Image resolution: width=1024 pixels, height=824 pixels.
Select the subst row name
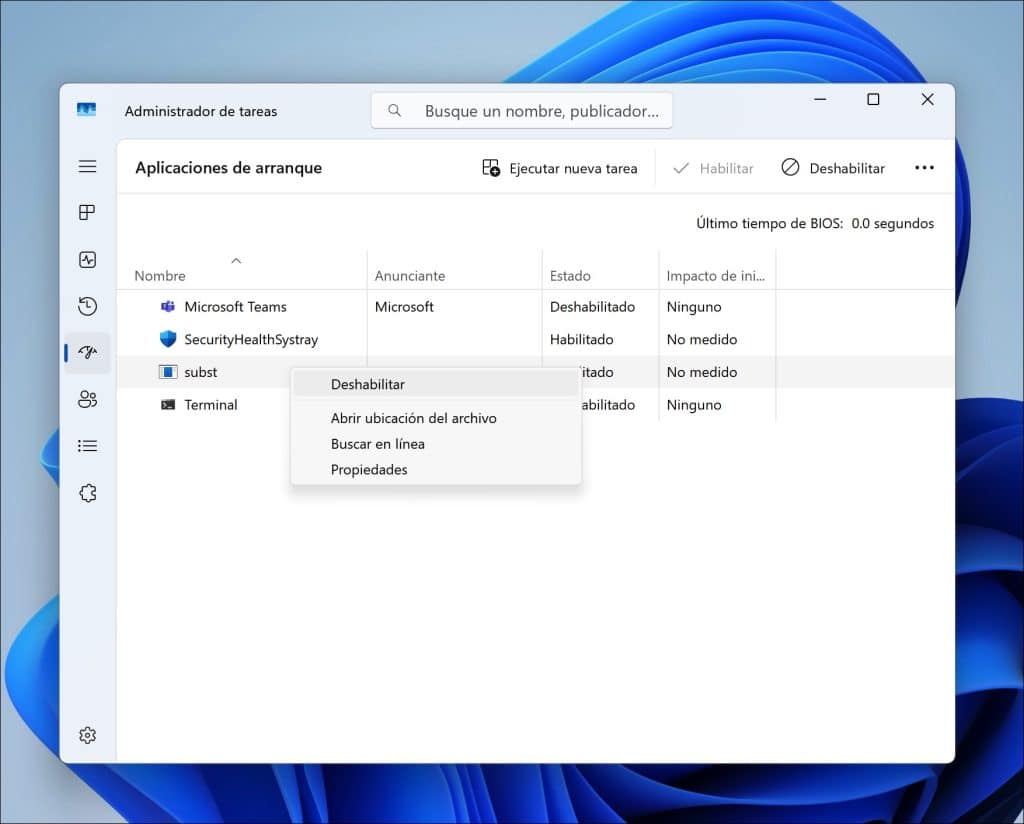click(200, 372)
